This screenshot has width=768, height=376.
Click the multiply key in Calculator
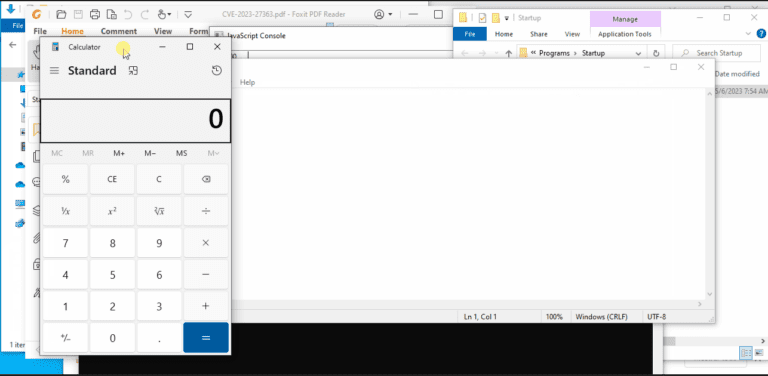click(x=206, y=243)
